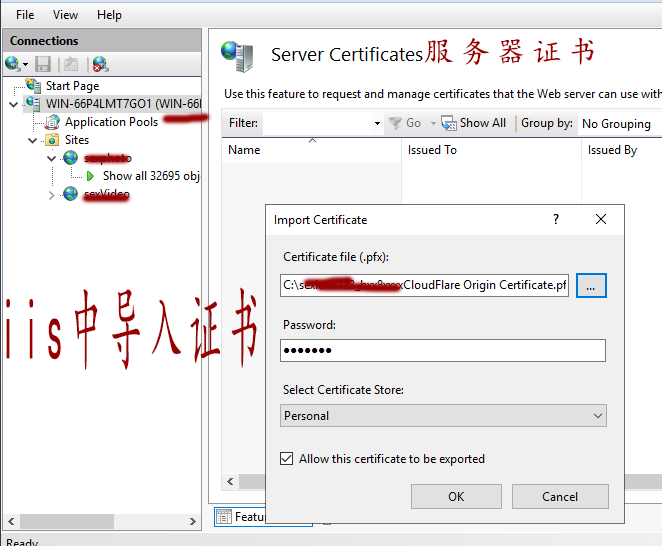
Task: Click OK in Import Certificate dialog
Action: point(456,497)
